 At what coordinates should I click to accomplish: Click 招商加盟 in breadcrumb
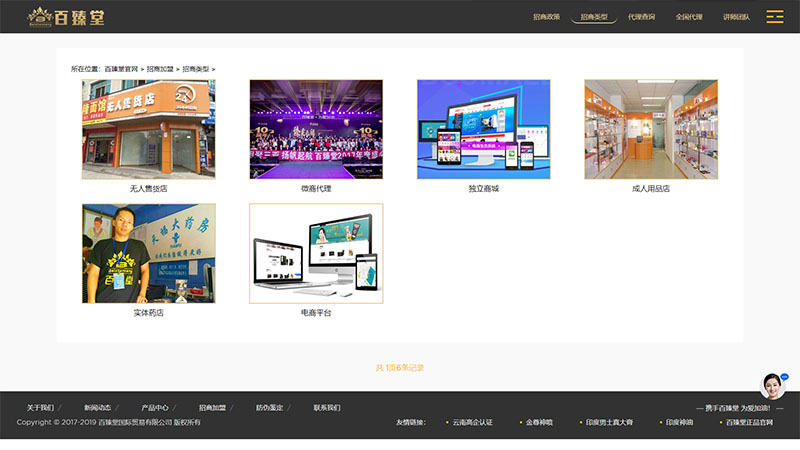pyautogui.click(x=159, y=69)
